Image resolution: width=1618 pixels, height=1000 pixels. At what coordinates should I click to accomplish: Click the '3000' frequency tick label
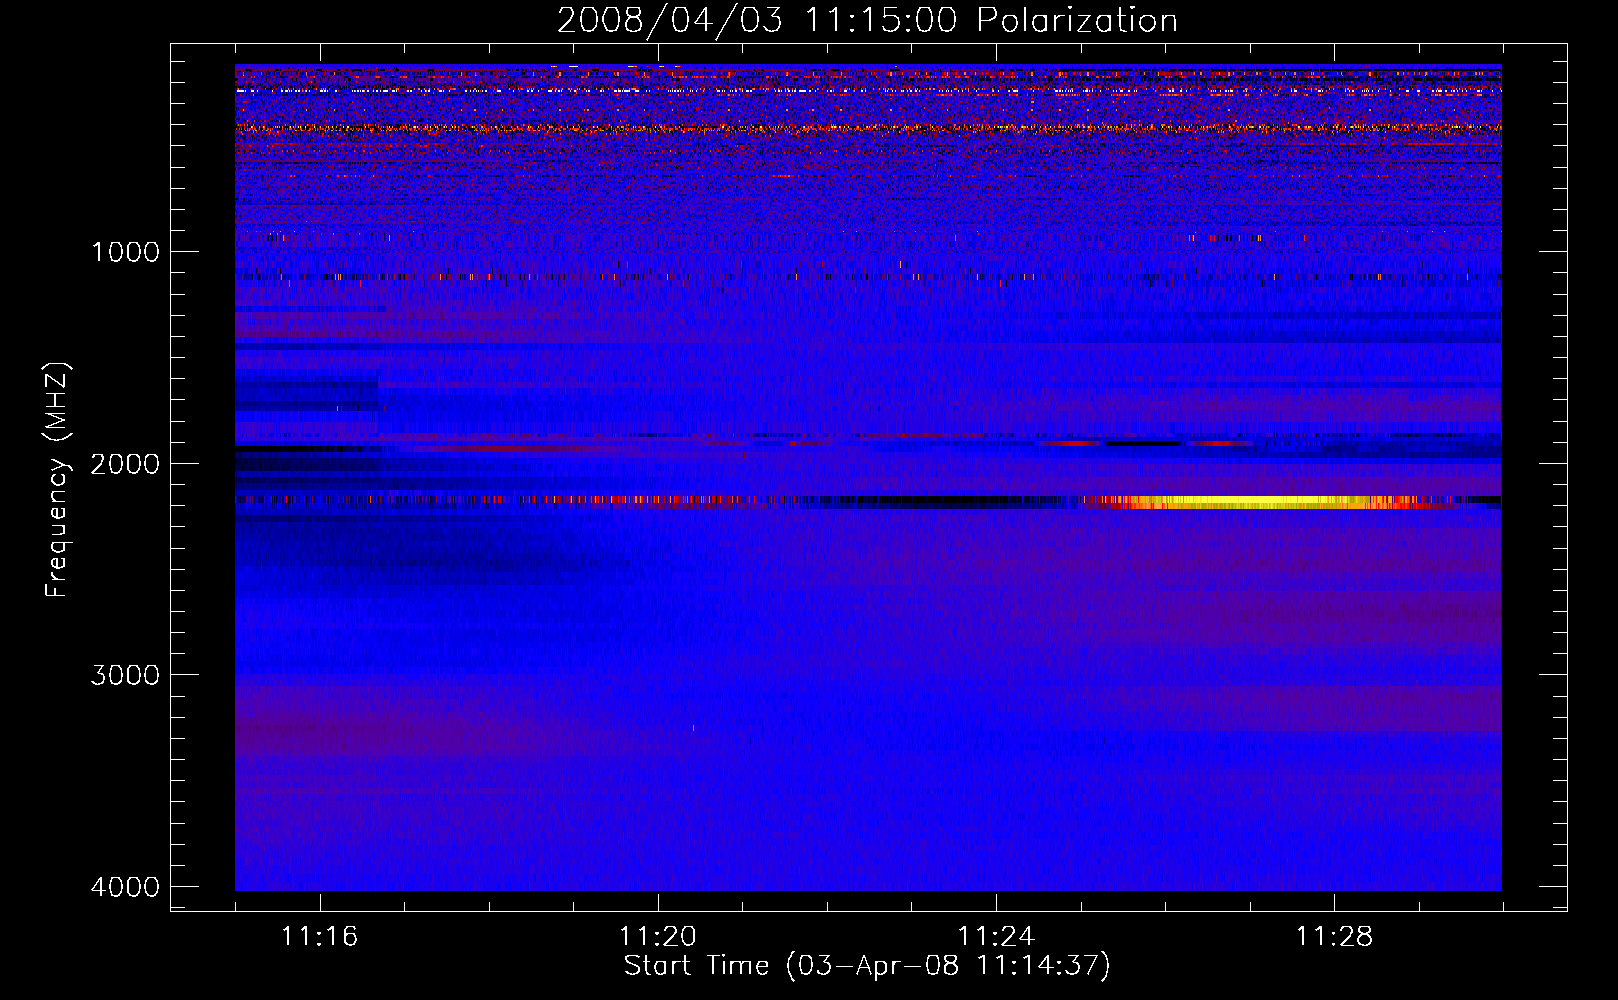pyautogui.click(x=125, y=675)
